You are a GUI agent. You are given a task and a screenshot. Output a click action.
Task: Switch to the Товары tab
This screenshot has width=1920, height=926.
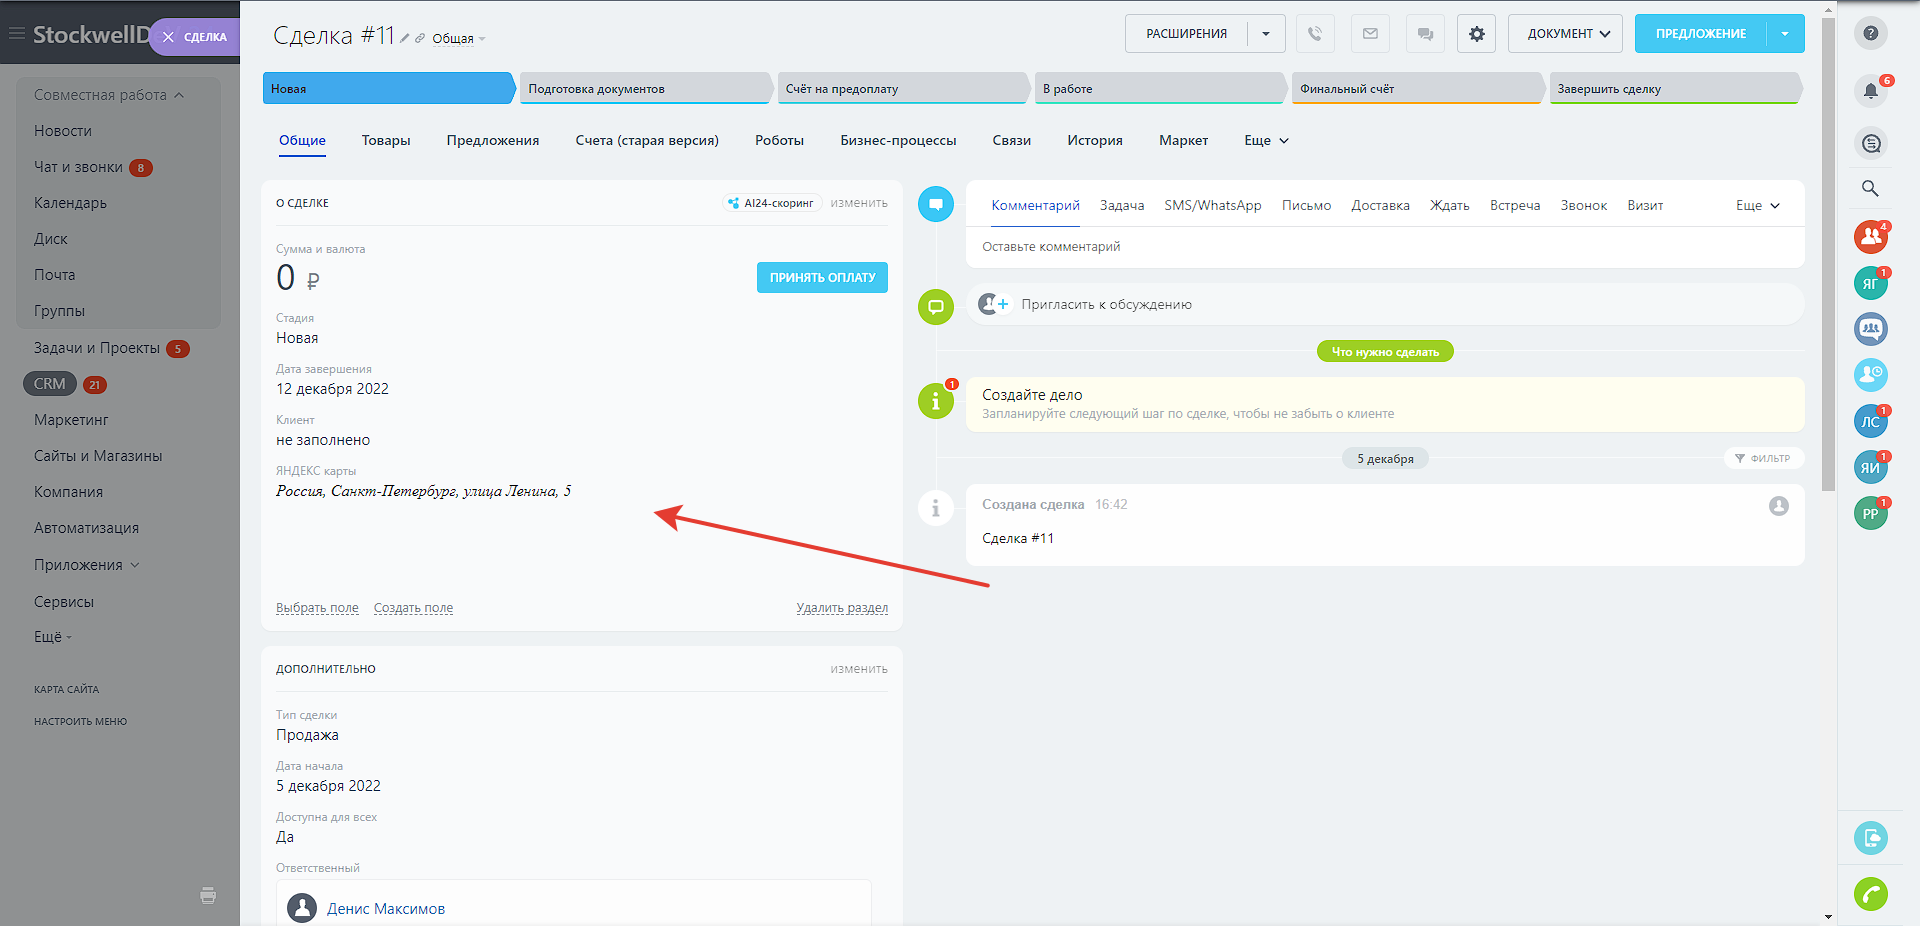[x=386, y=141]
